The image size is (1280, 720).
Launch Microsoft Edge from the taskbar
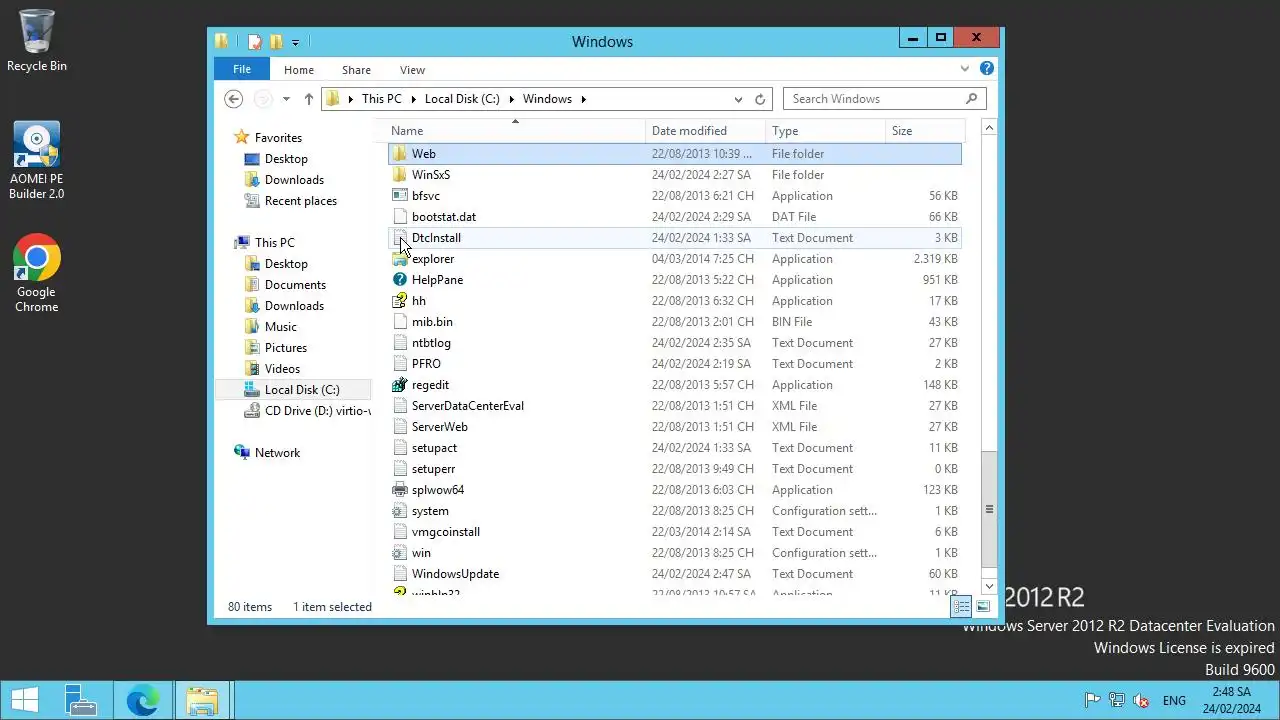(x=142, y=700)
